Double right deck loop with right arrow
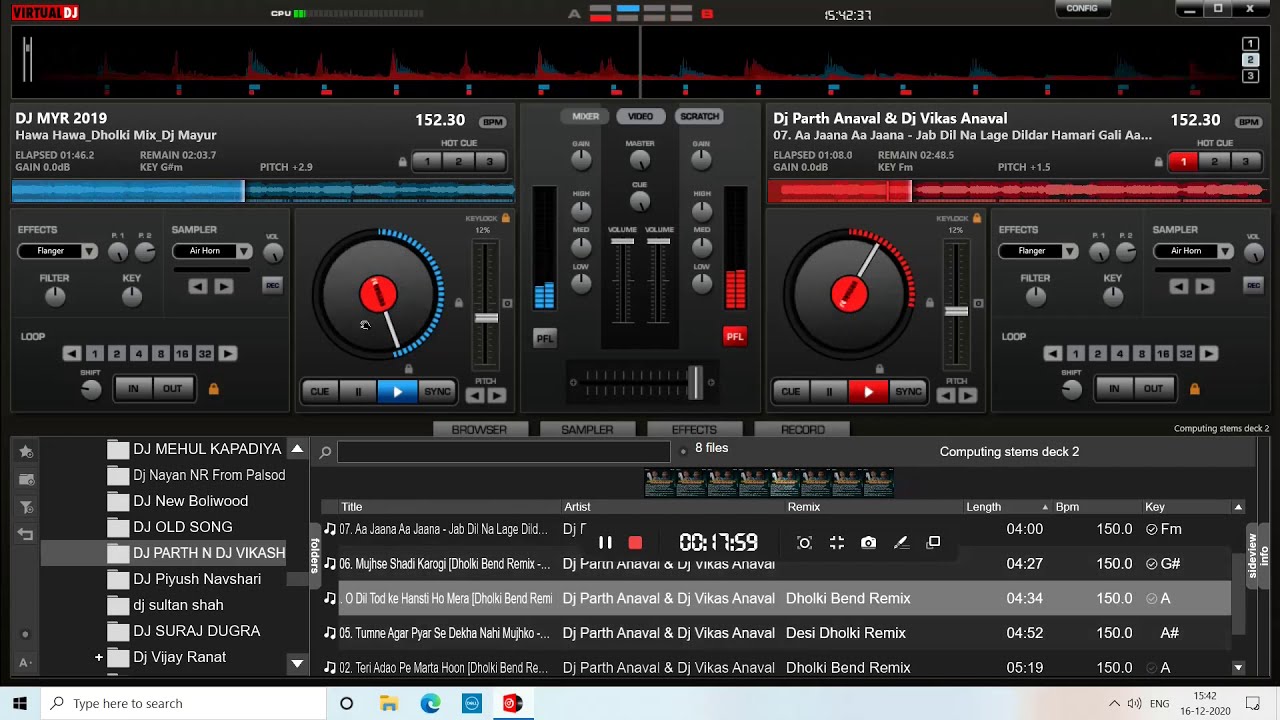The image size is (1280, 720). pos(1209,353)
